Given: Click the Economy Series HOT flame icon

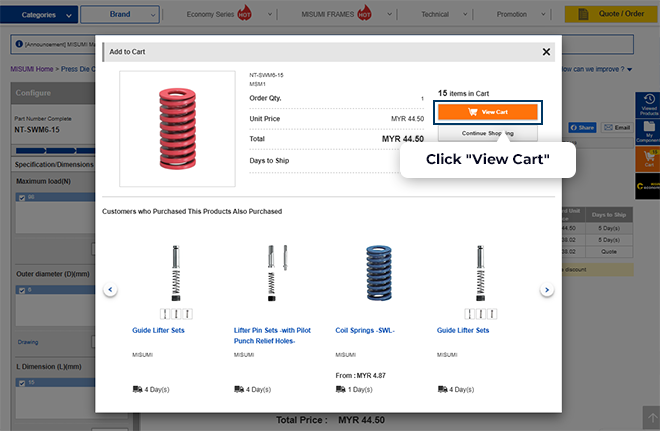Looking at the screenshot, I should (x=245, y=13).
